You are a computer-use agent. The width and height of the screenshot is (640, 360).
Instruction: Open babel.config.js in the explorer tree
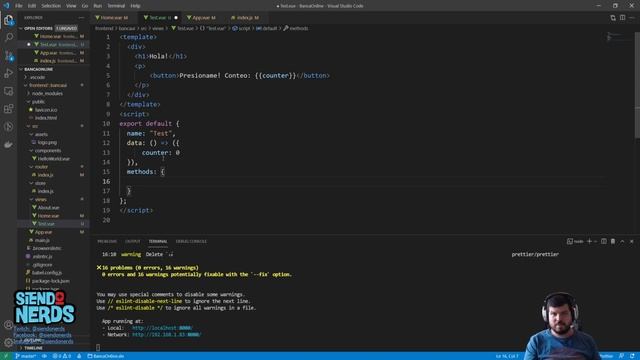click(x=47, y=273)
